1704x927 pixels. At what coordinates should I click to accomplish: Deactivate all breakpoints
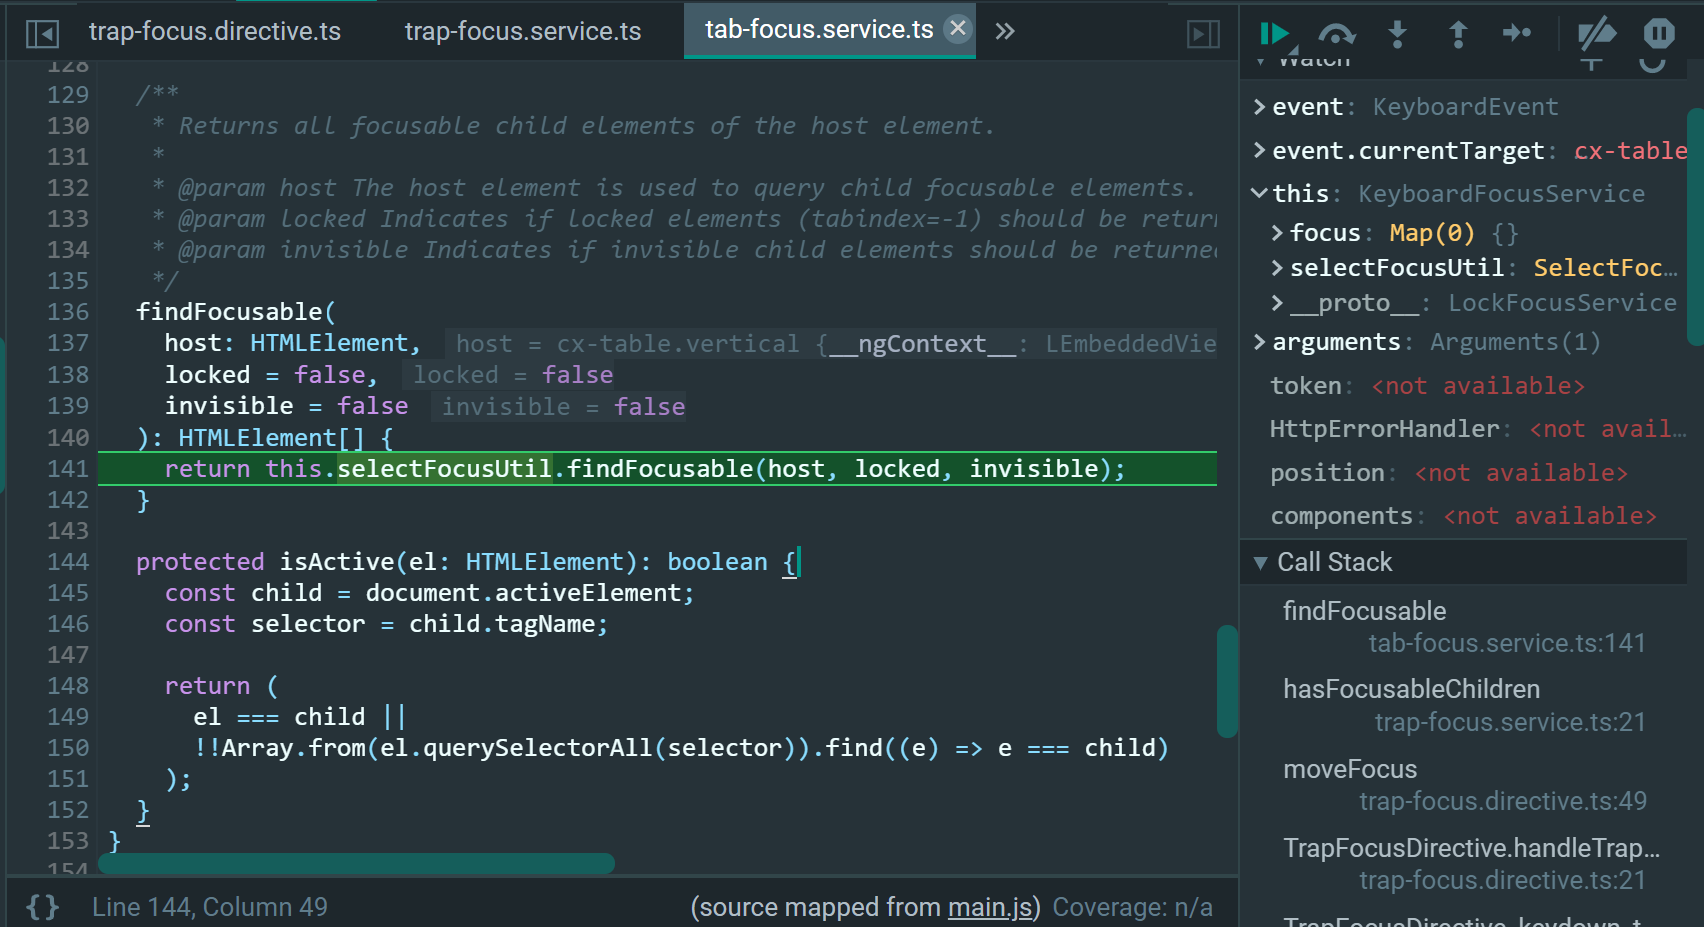pyautogui.click(x=1596, y=33)
